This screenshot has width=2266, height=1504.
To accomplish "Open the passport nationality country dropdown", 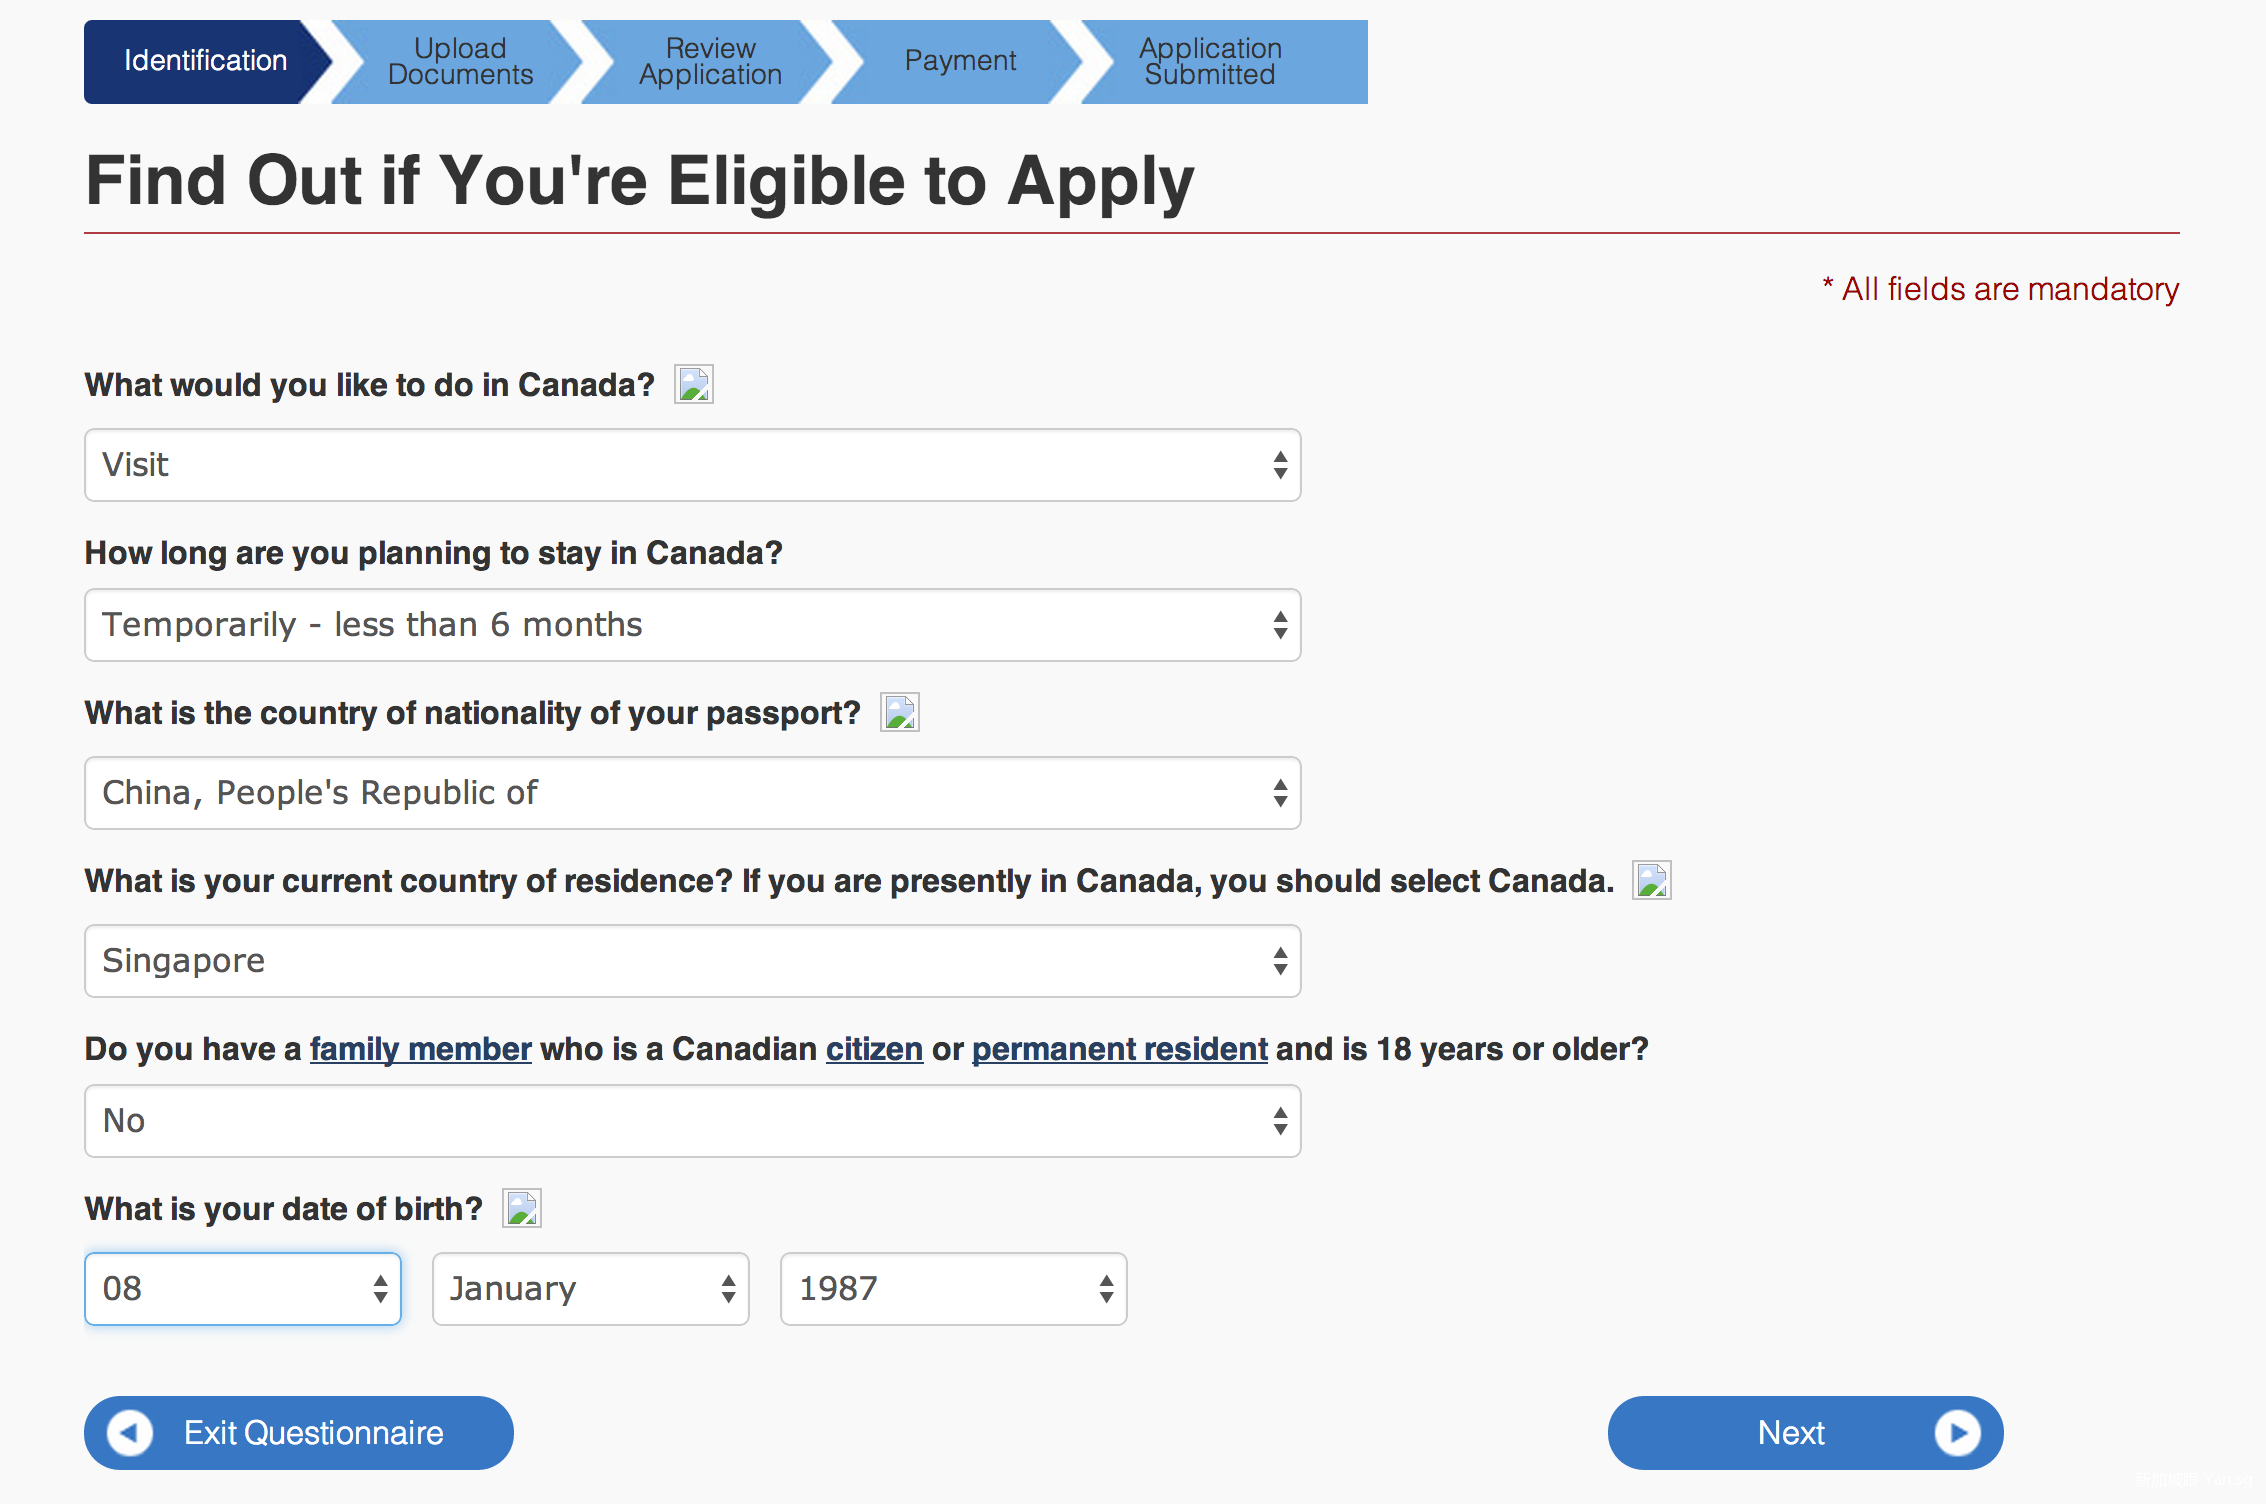I will [x=692, y=793].
